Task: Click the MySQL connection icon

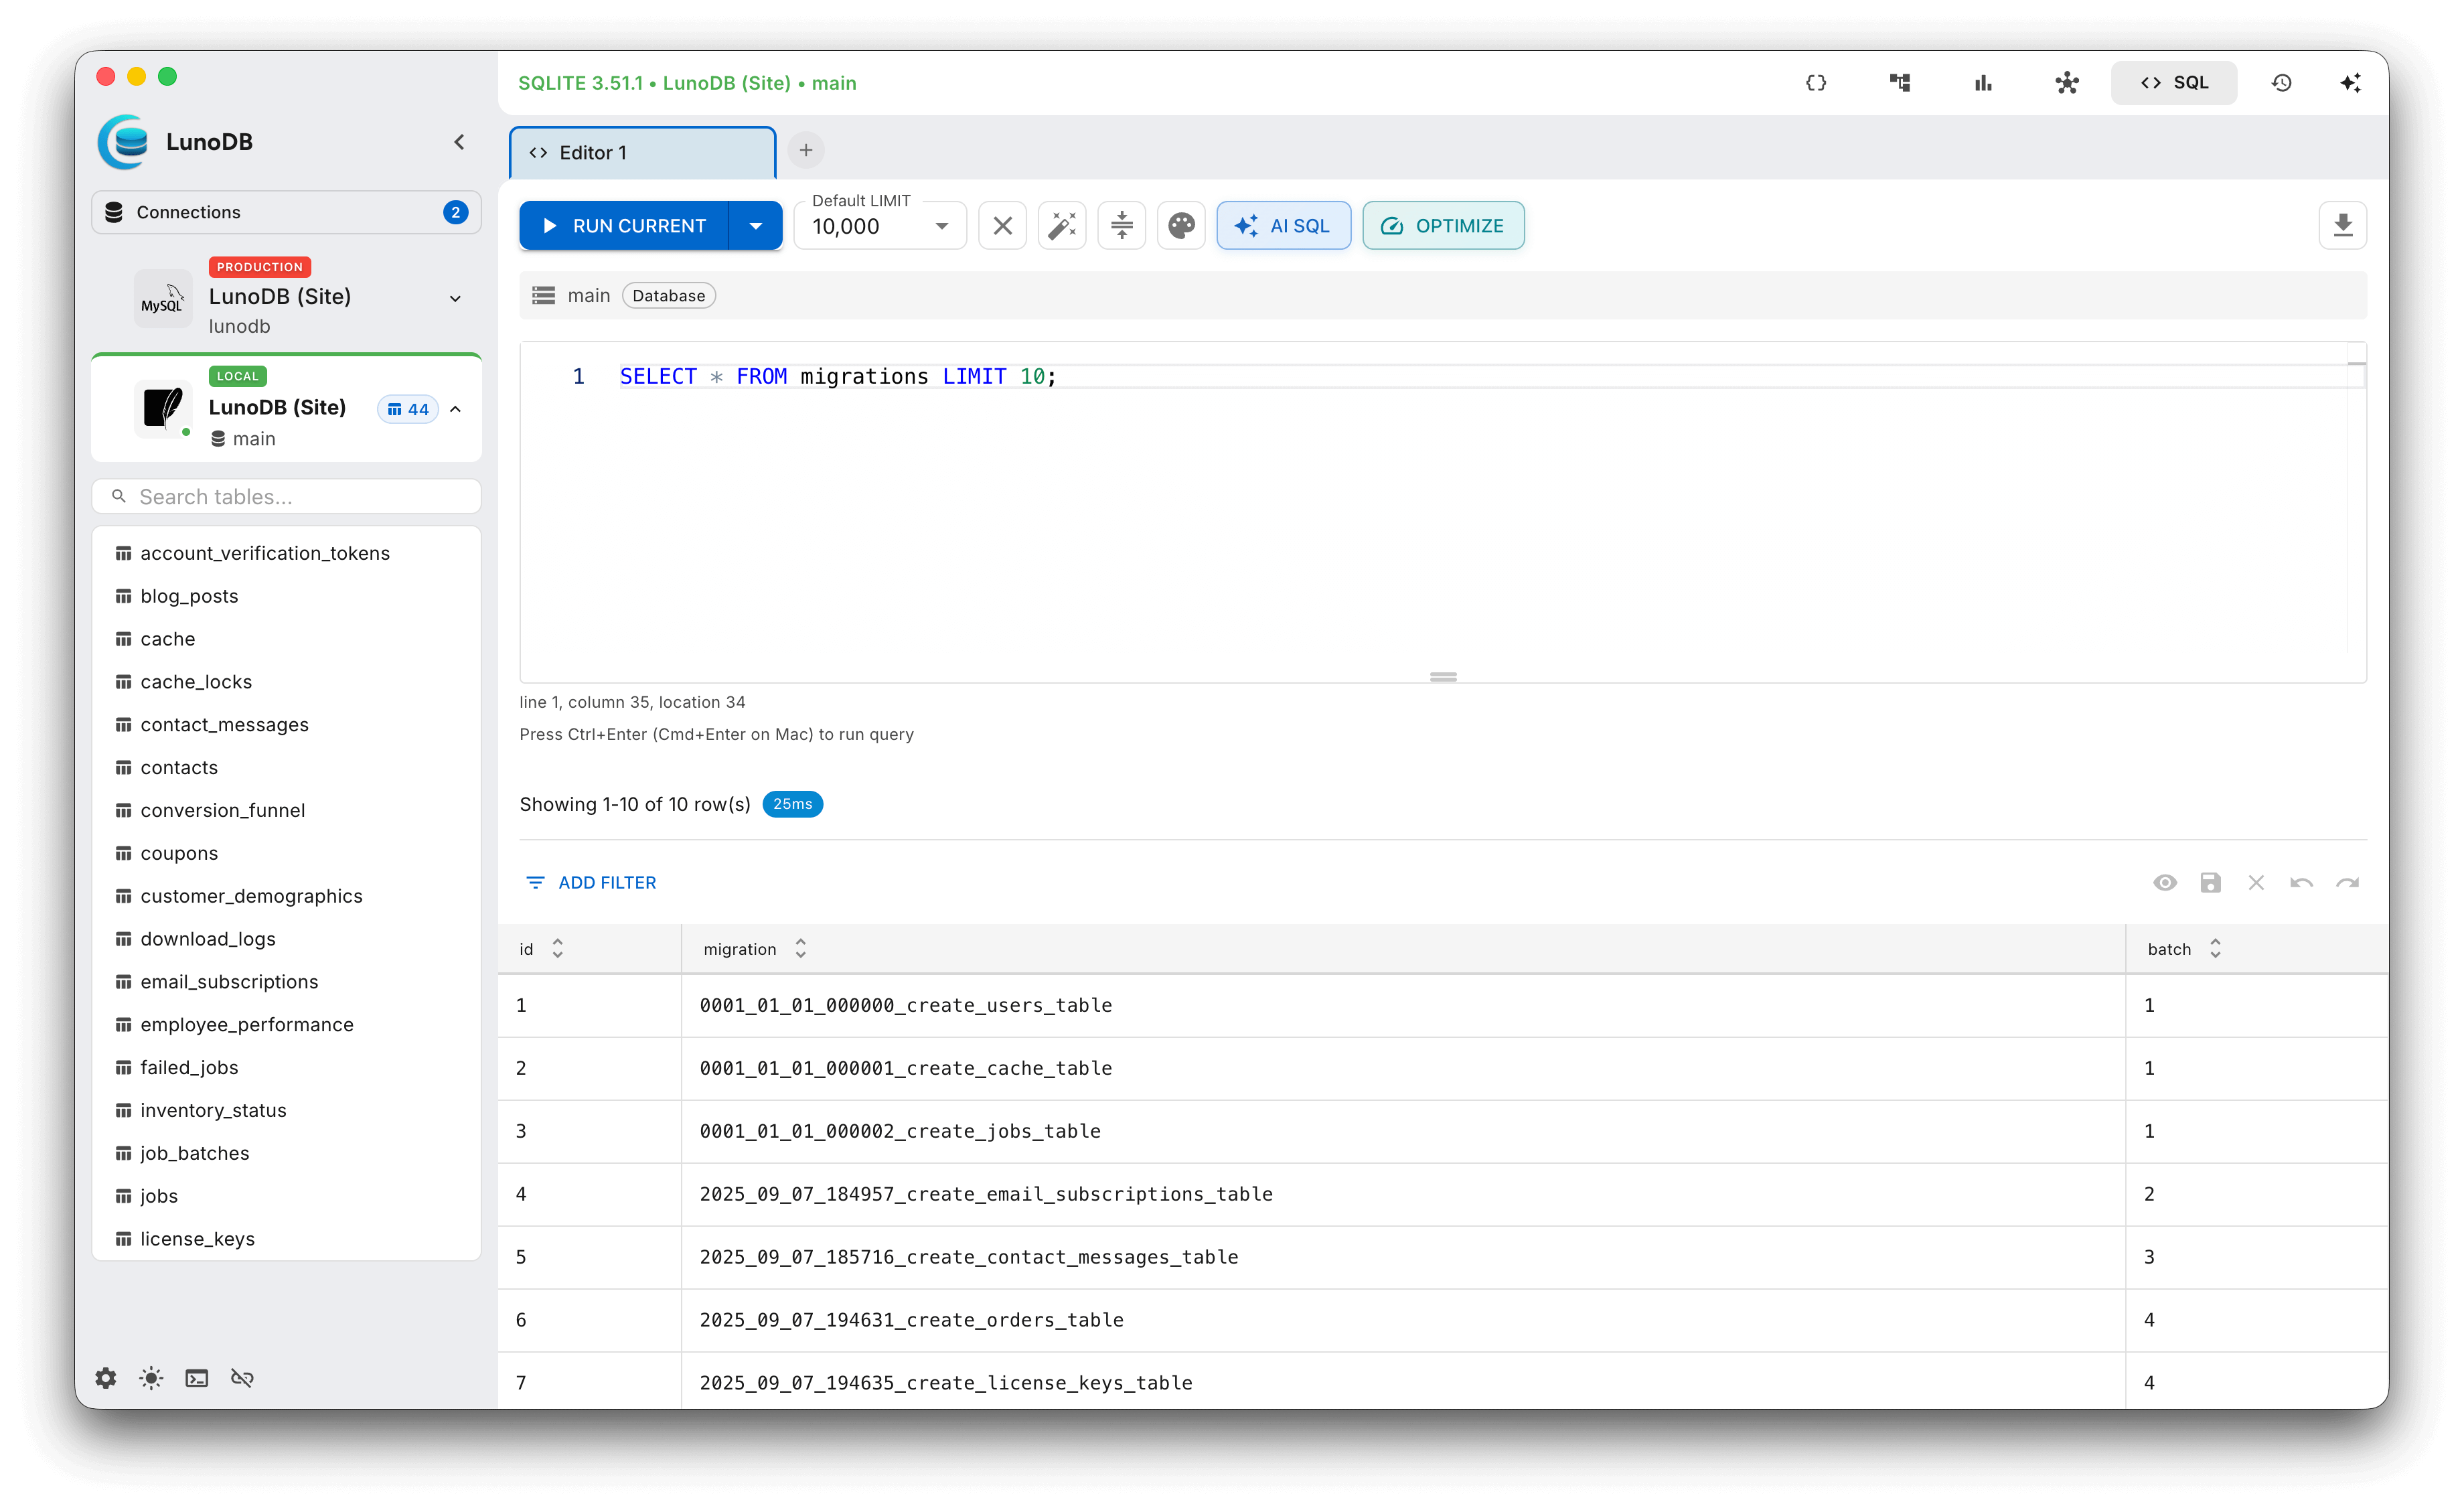Action: (x=163, y=298)
